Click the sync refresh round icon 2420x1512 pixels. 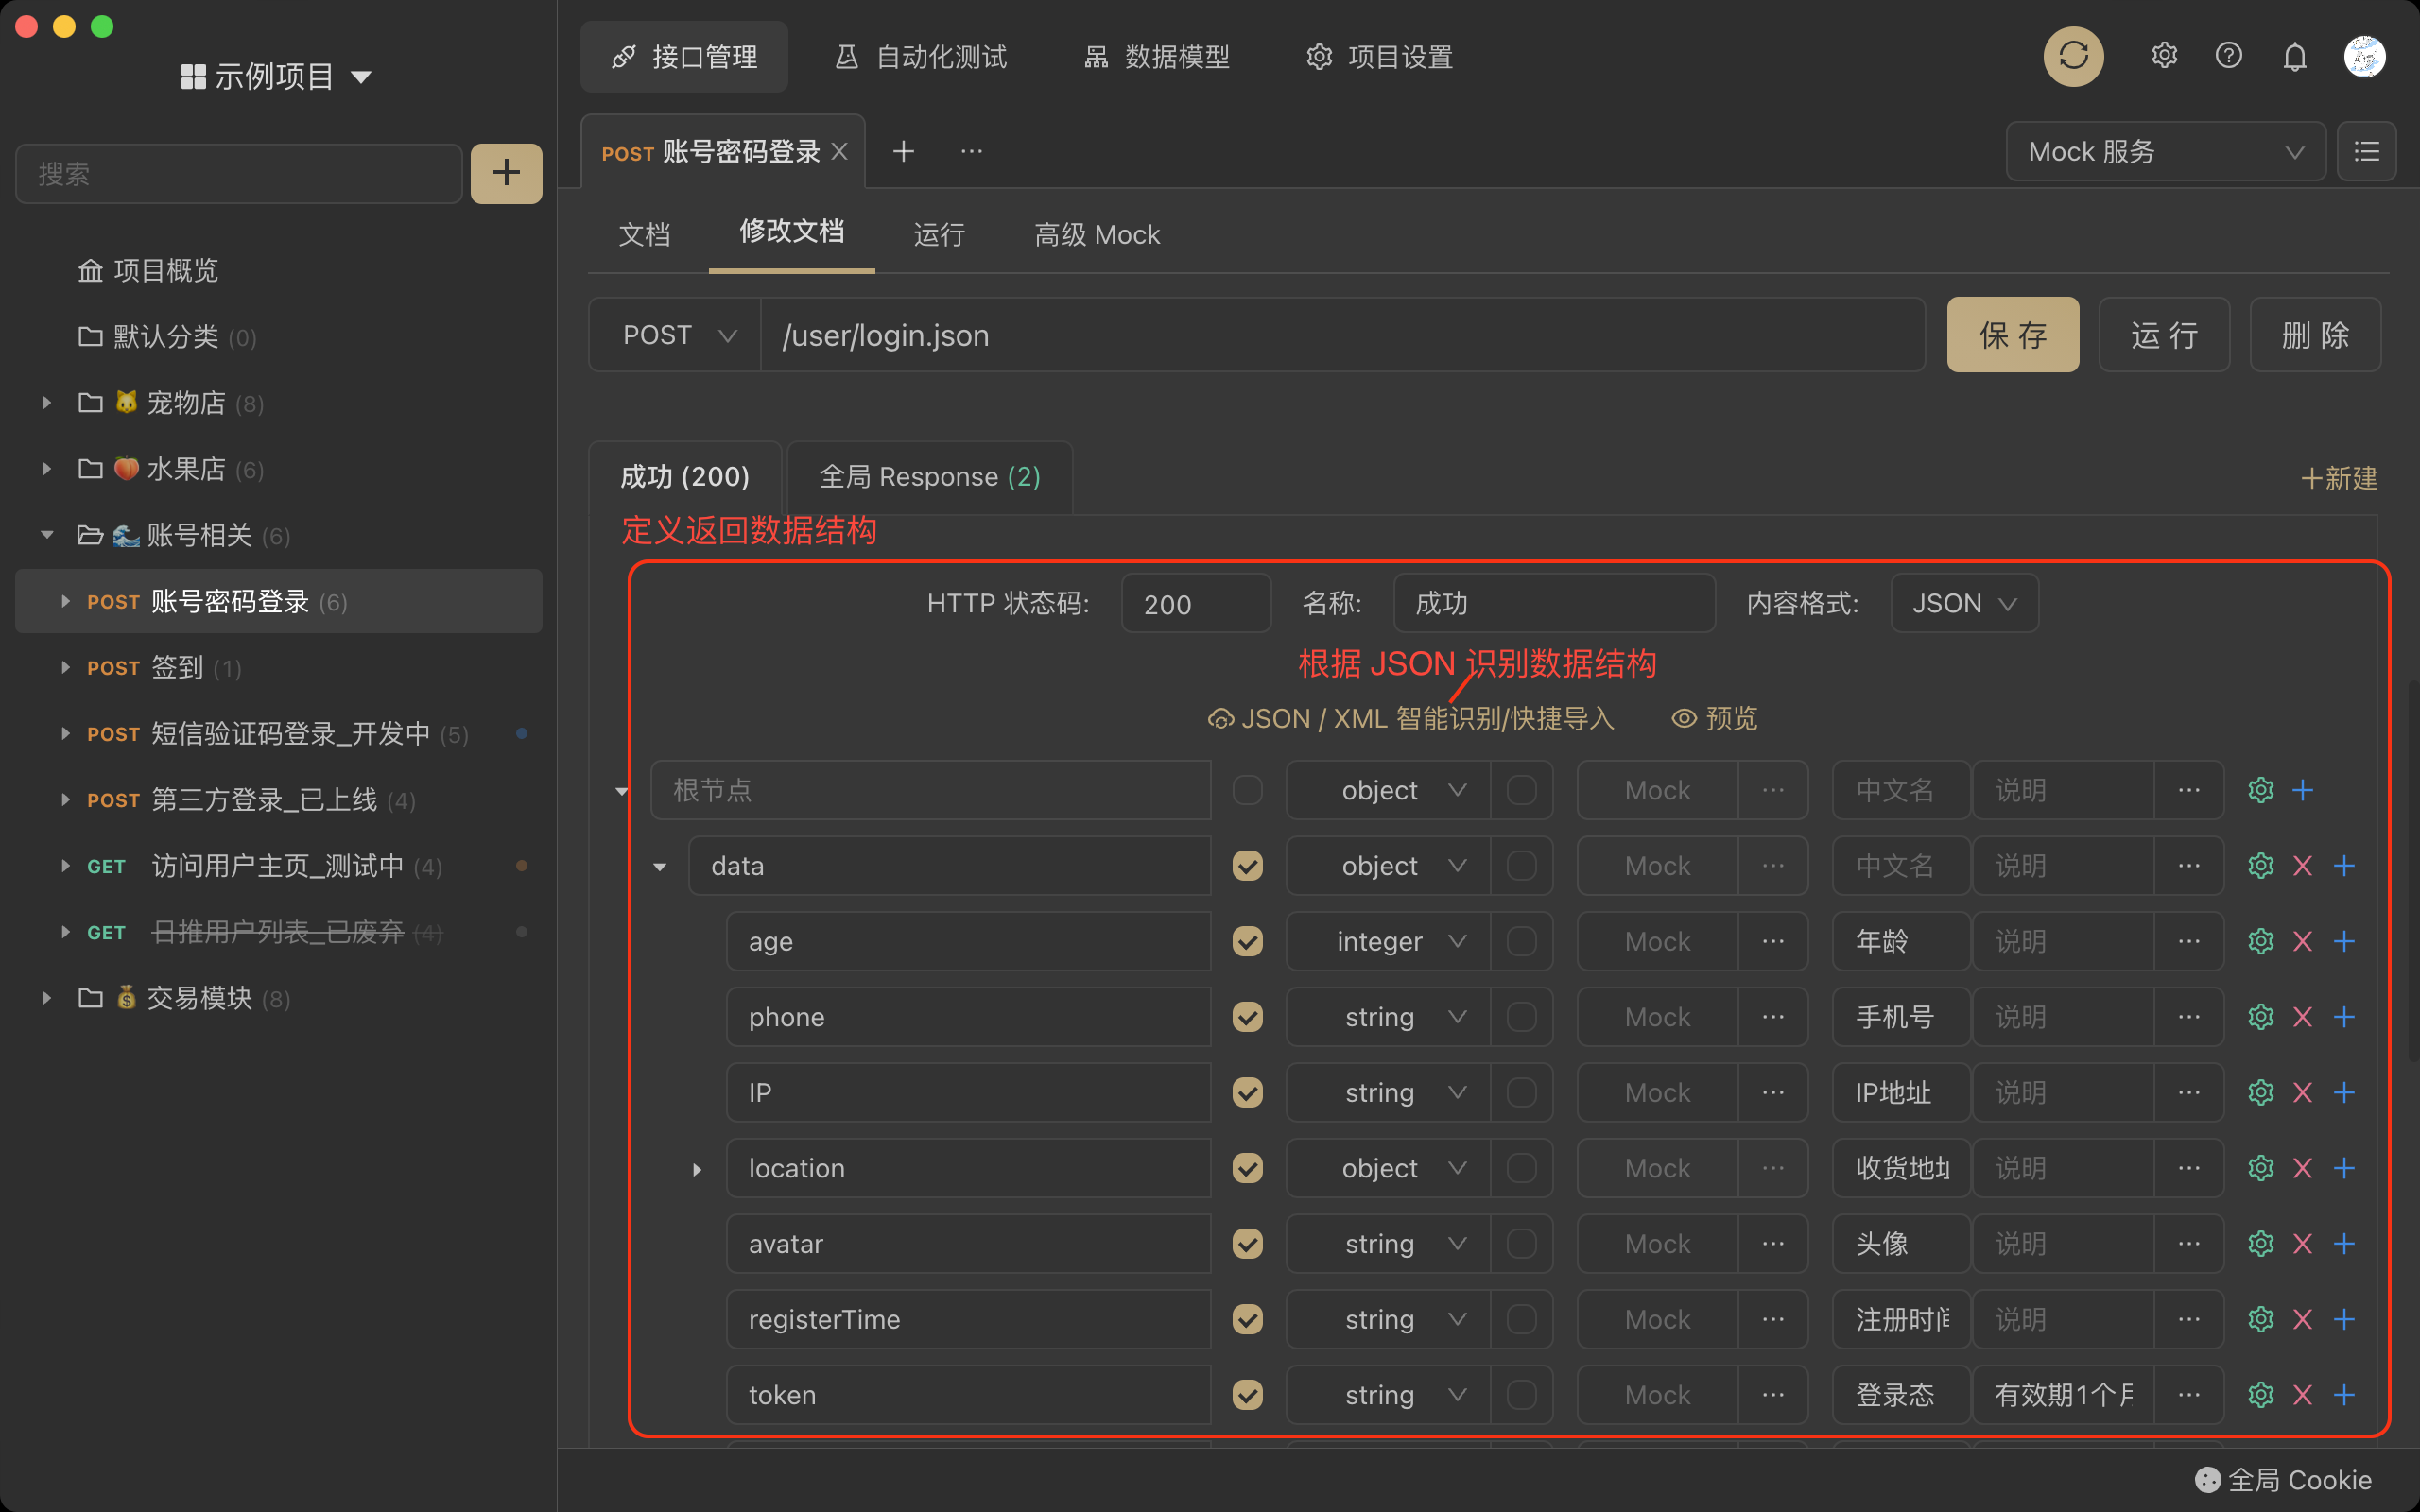[x=2073, y=56]
